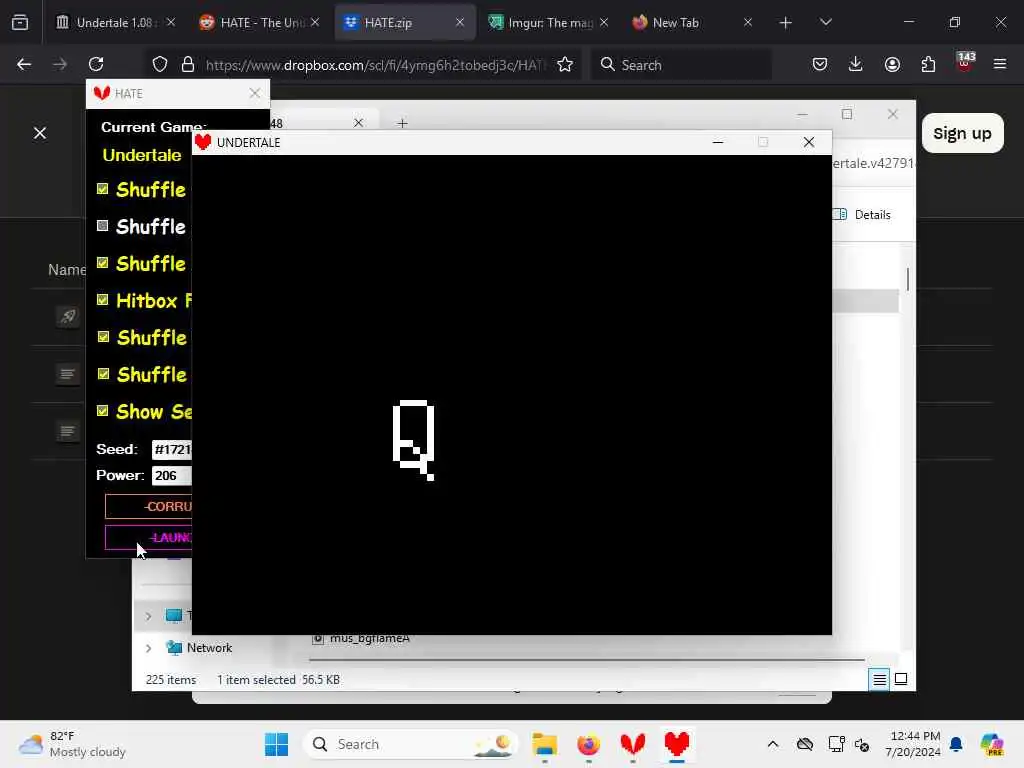Toggle the third Shuffle checkbox in HATE
1024x768 pixels.
click(x=103, y=263)
